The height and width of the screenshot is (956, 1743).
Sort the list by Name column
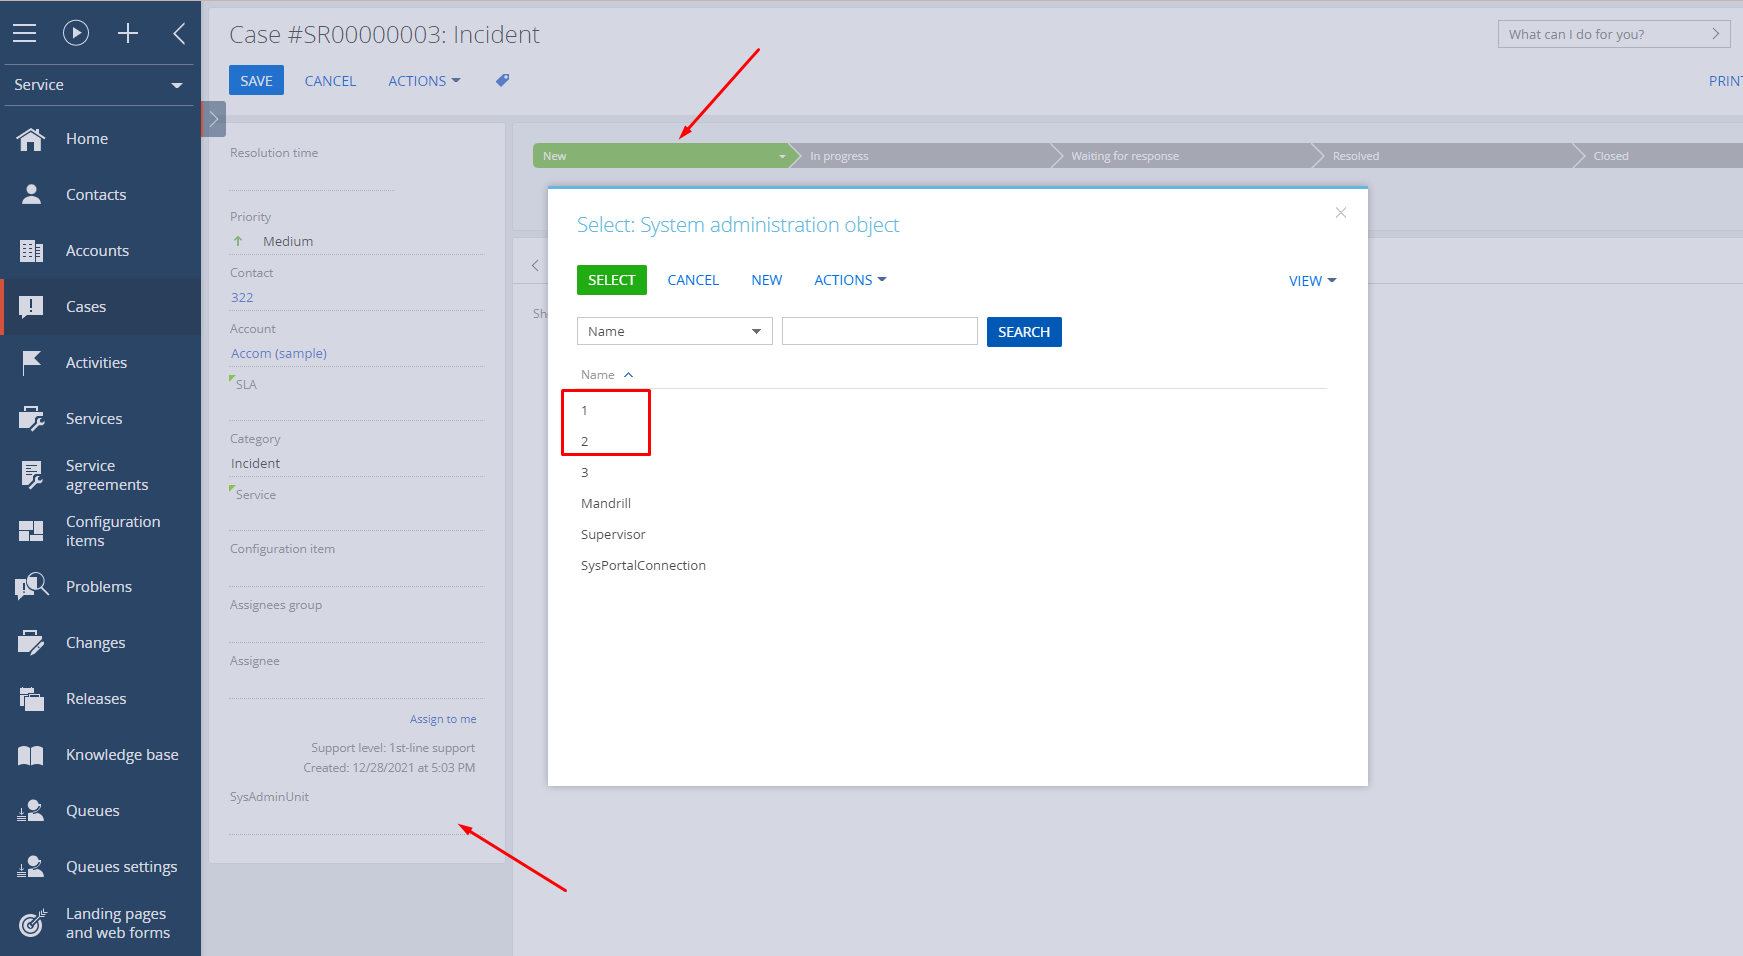[x=607, y=375]
